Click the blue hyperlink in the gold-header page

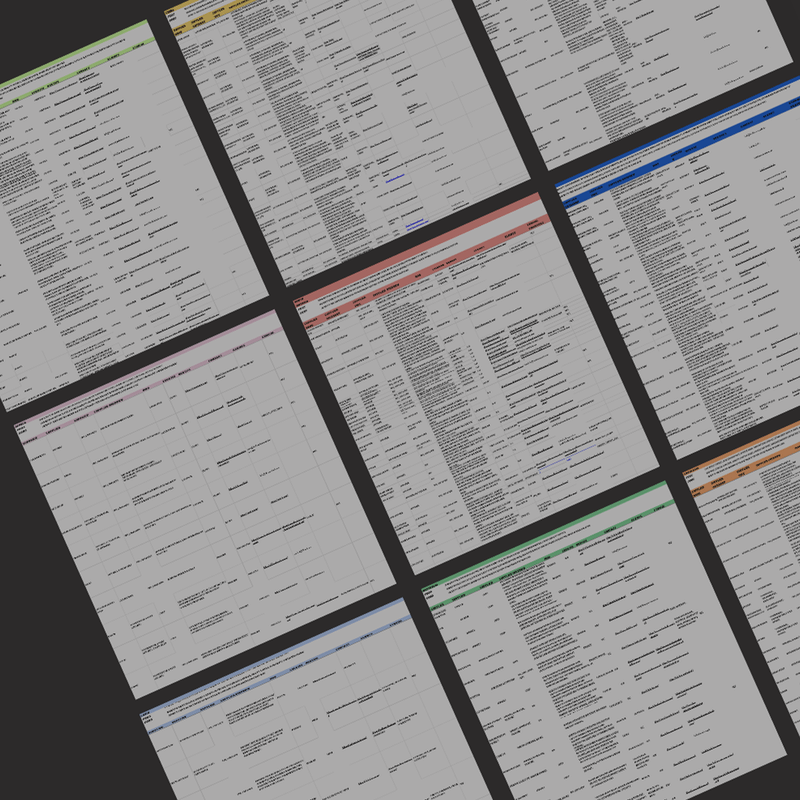(395, 178)
